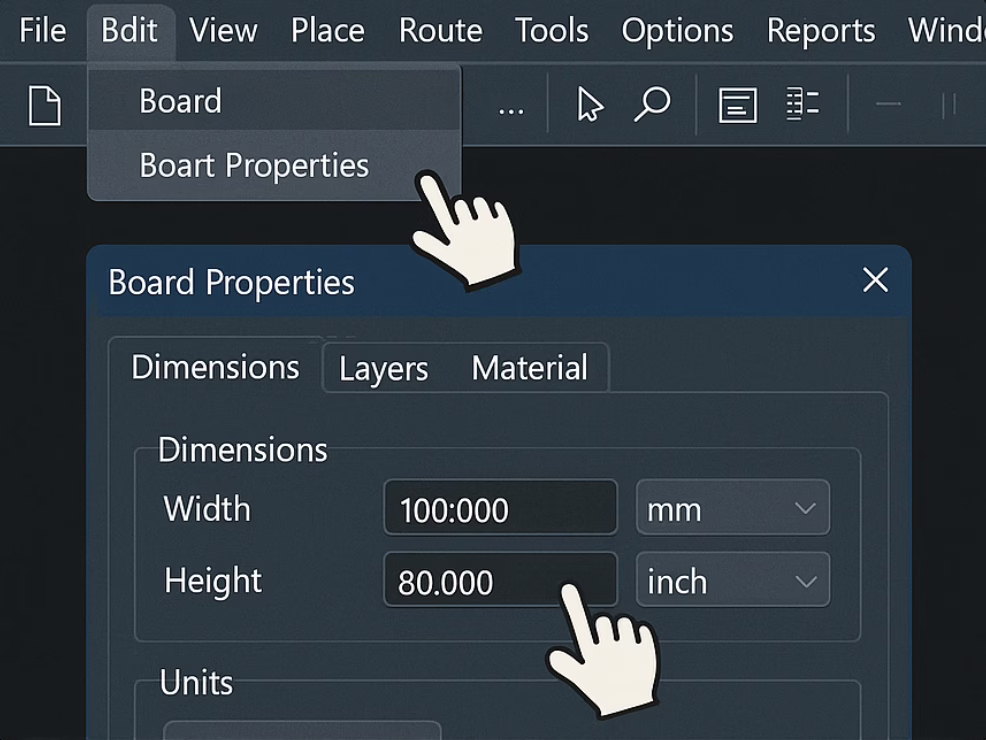986x740 pixels.
Task: Click the align list toolbar icon
Action: (802, 104)
